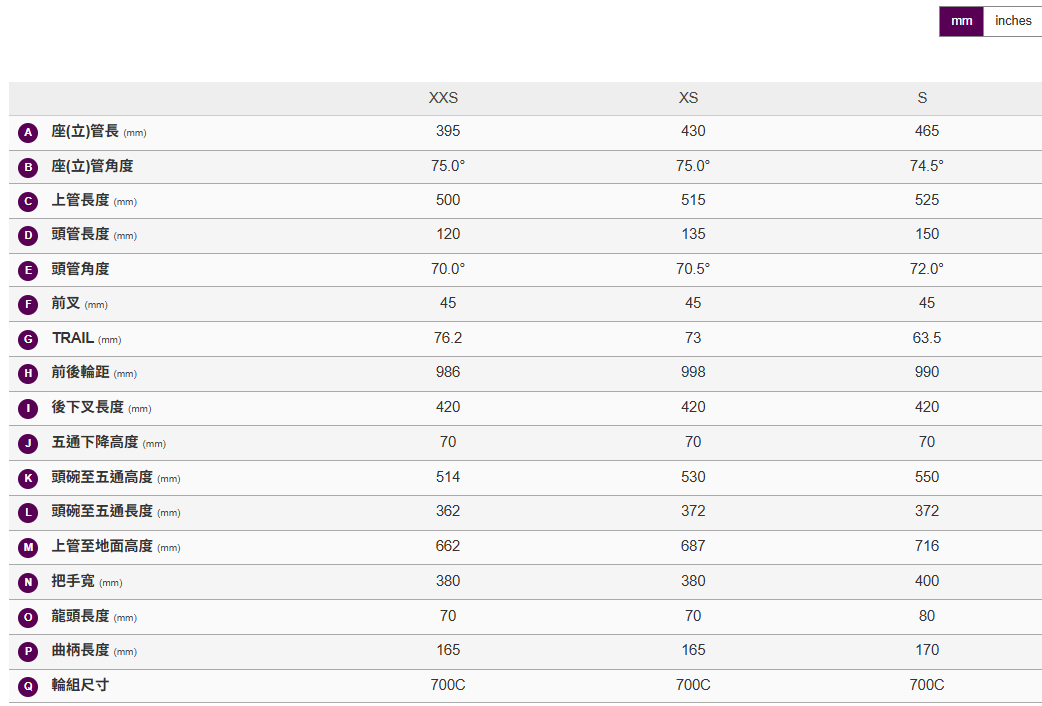Switch units to inches
1042x706 pixels.
click(1012, 21)
